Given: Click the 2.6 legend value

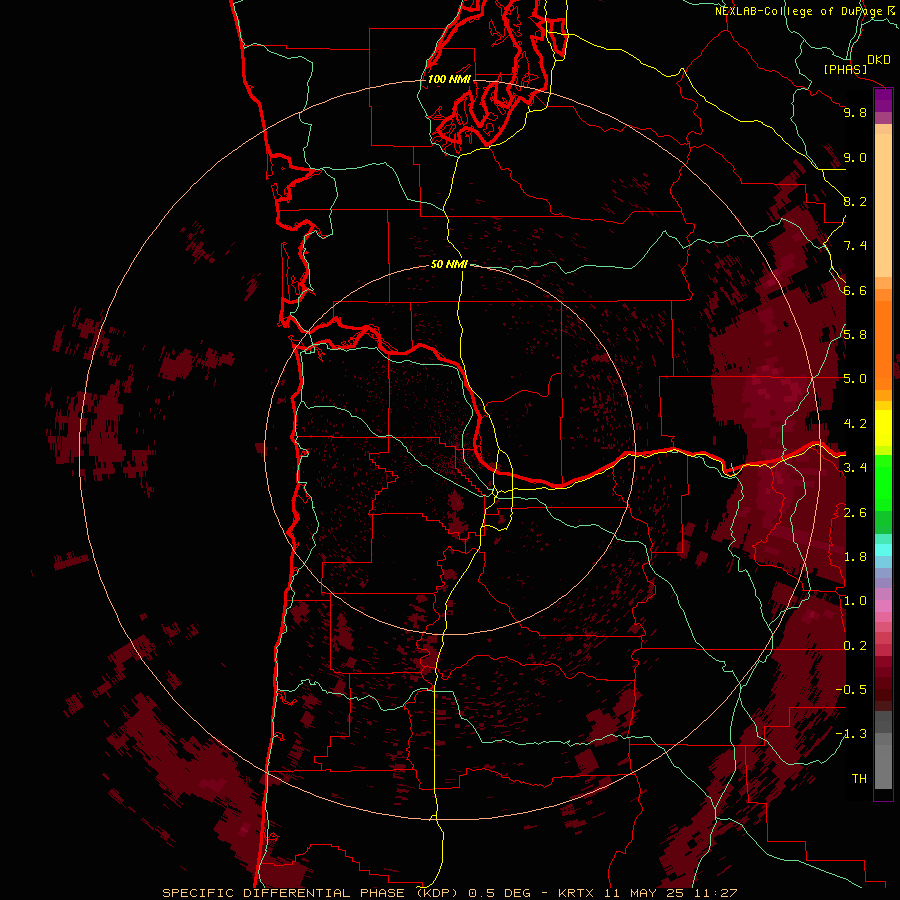Looking at the screenshot, I should pyautogui.click(x=855, y=513).
